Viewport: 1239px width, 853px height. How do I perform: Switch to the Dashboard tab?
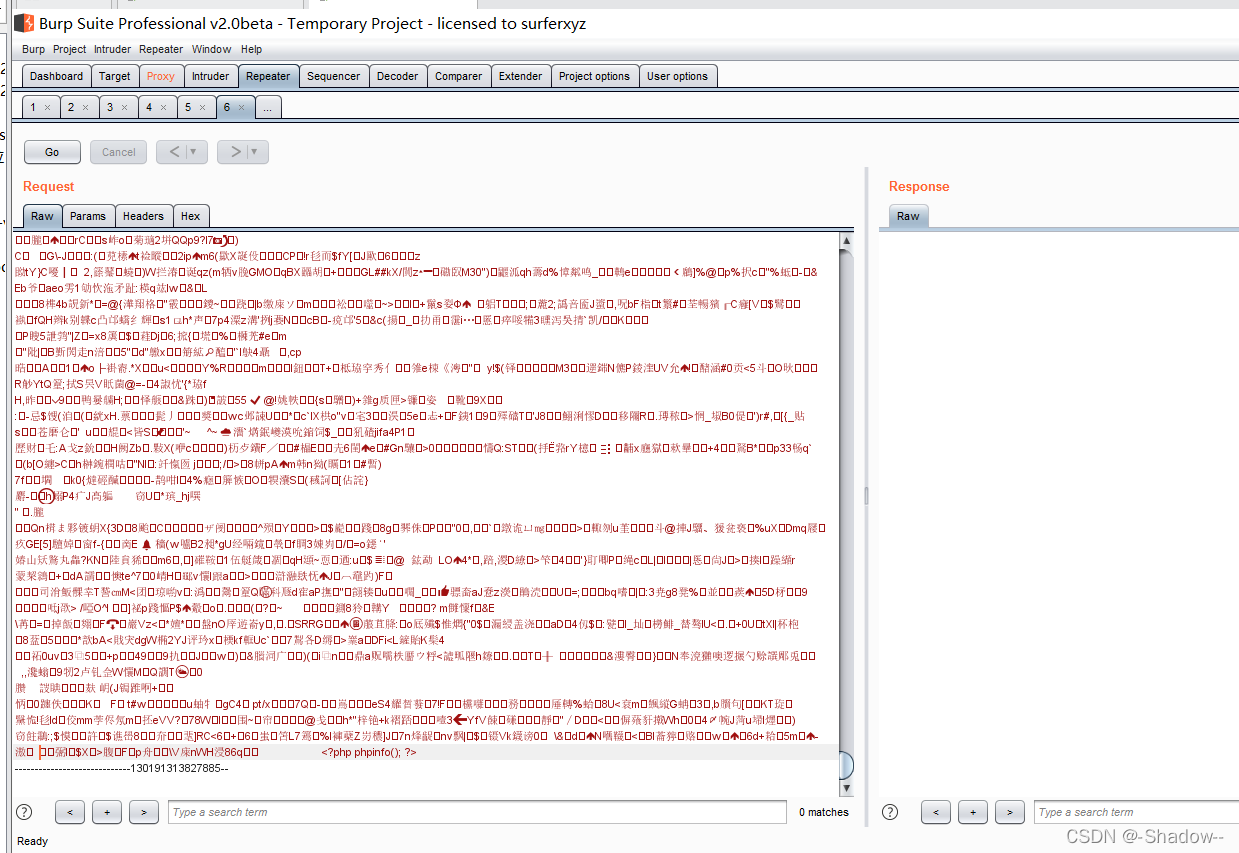(x=57, y=76)
